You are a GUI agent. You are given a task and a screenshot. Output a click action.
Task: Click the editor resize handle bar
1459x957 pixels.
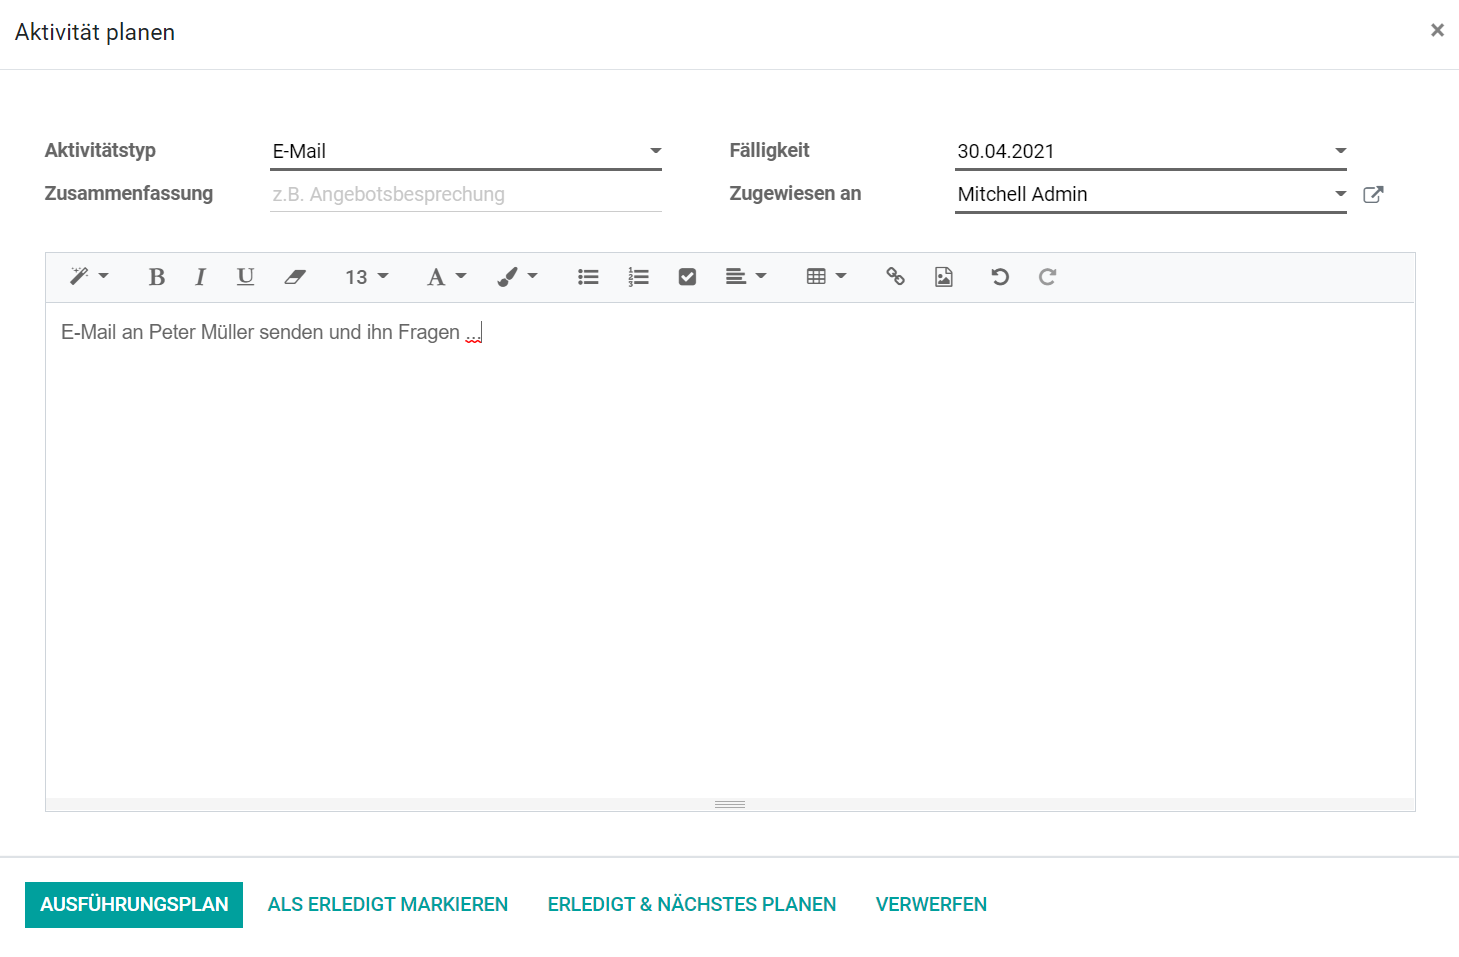pos(730,804)
